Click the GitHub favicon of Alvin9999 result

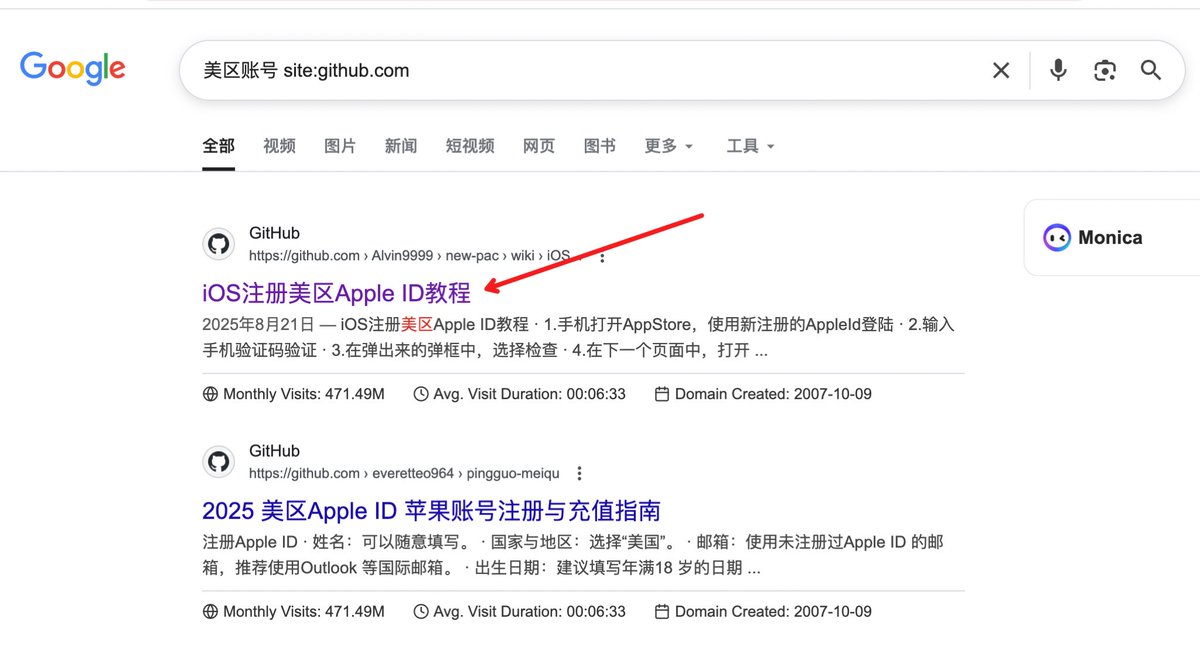[x=218, y=244]
